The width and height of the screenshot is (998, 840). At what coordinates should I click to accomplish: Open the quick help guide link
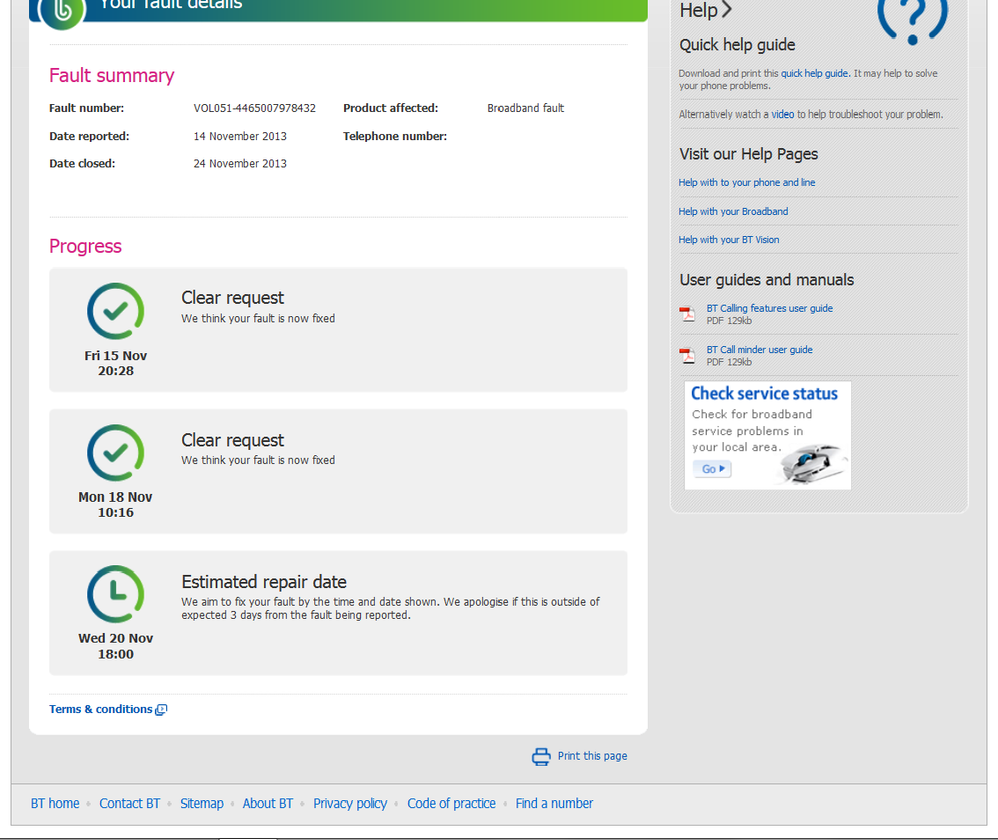814,73
